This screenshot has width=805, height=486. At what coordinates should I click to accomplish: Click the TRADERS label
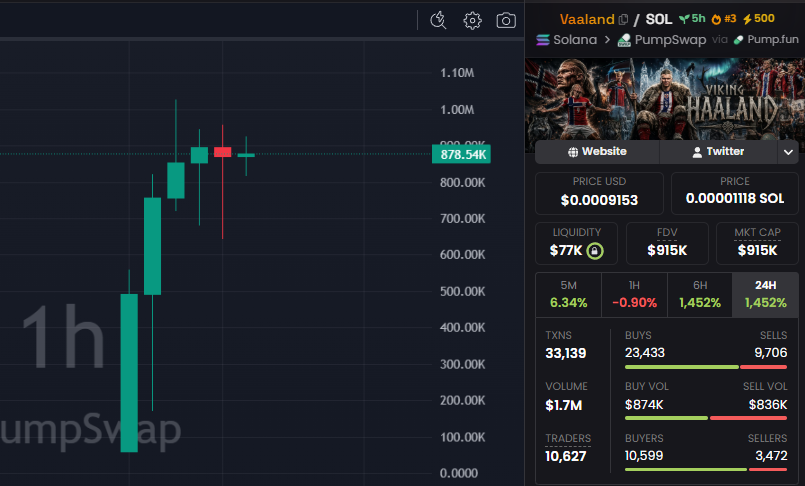[568, 438]
